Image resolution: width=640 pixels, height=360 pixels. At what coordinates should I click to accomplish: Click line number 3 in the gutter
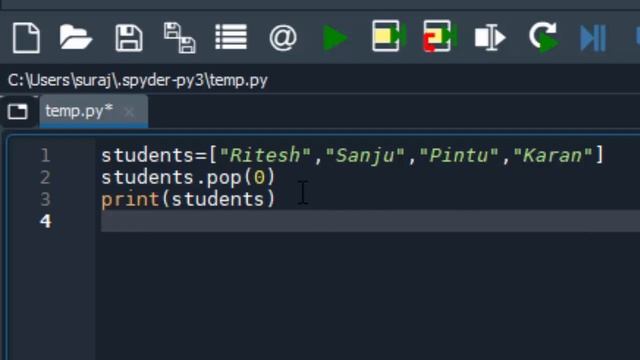(x=45, y=200)
